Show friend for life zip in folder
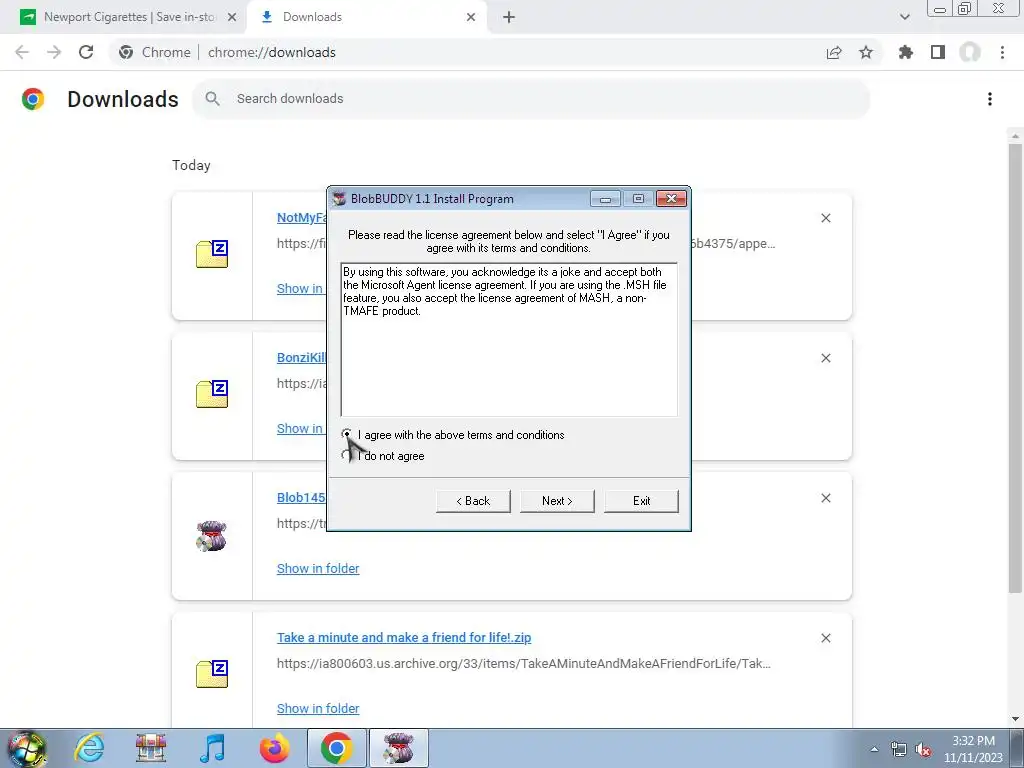Image resolution: width=1024 pixels, height=768 pixels. (x=318, y=708)
